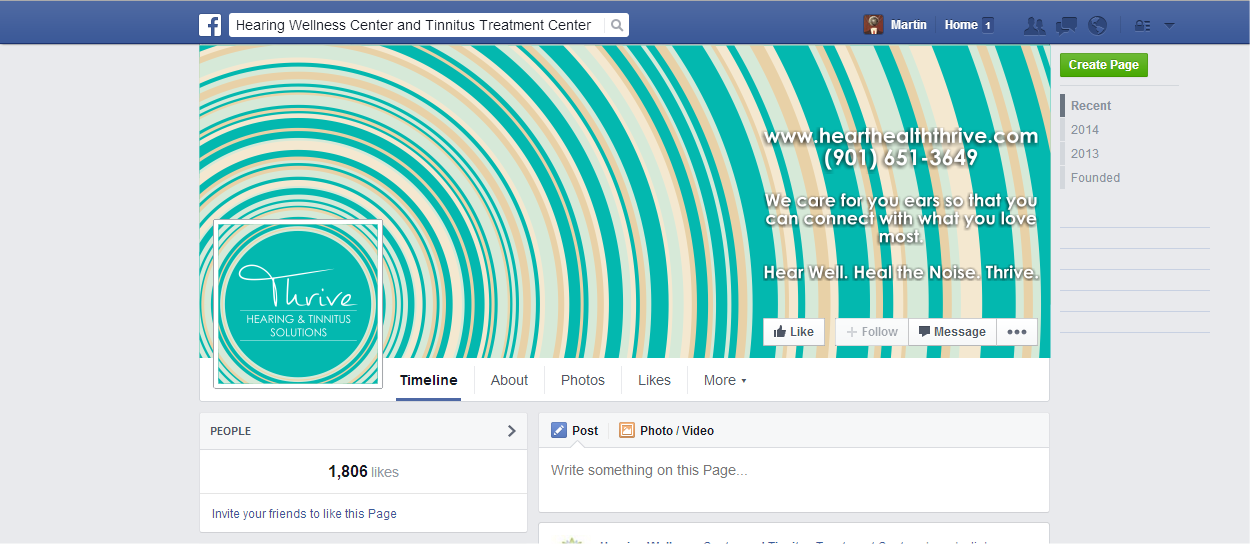Open the three-dots more actions button
The width and height of the screenshot is (1250, 544).
[1017, 332]
